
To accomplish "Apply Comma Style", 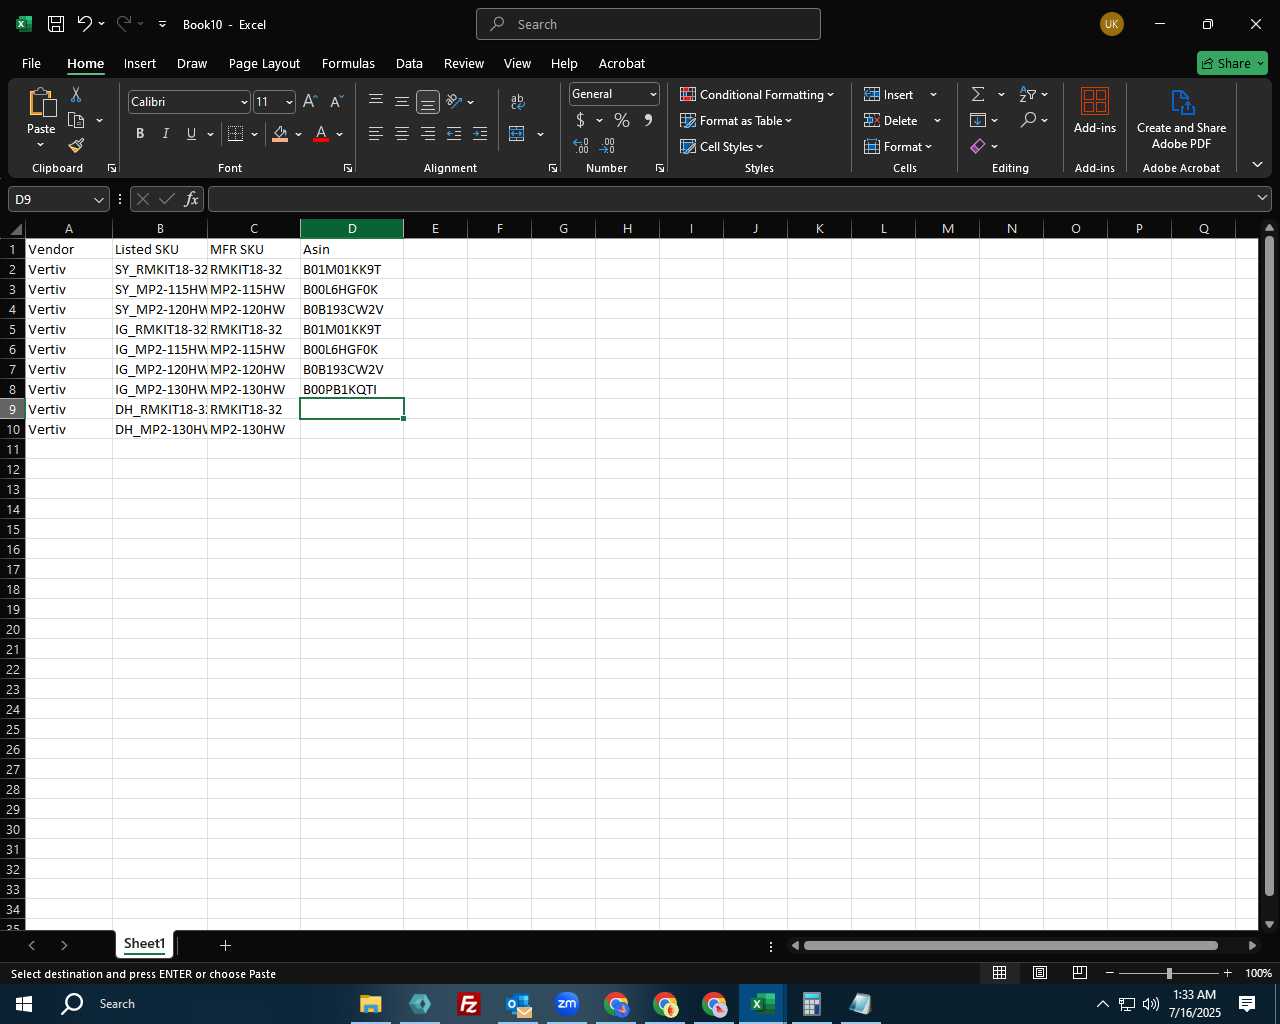I will [x=648, y=120].
